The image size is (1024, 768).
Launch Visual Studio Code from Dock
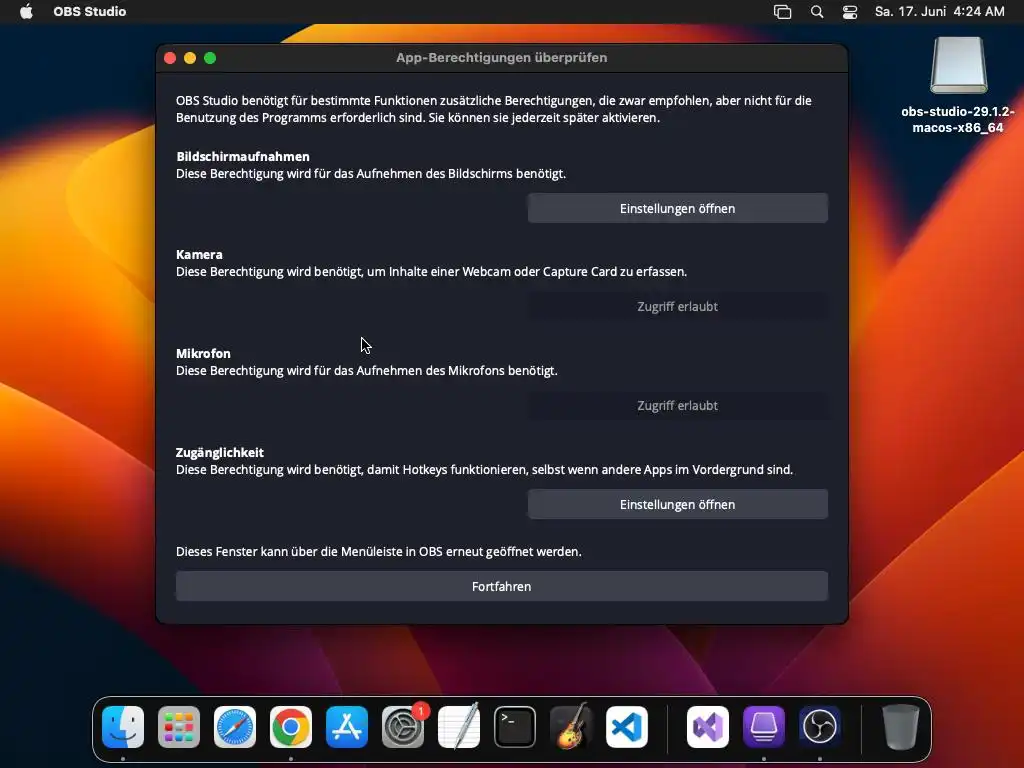627,727
